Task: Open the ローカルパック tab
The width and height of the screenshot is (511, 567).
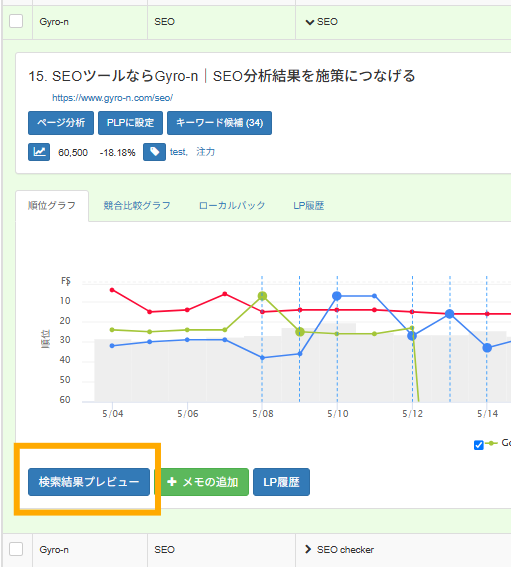Action: (232, 205)
